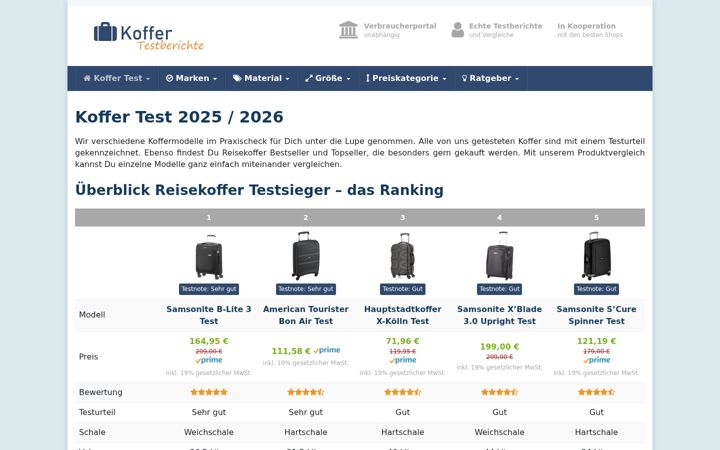Click the Echte Testberichte header text
This screenshot has height=450, width=720.
pyautogui.click(x=506, y=26)
